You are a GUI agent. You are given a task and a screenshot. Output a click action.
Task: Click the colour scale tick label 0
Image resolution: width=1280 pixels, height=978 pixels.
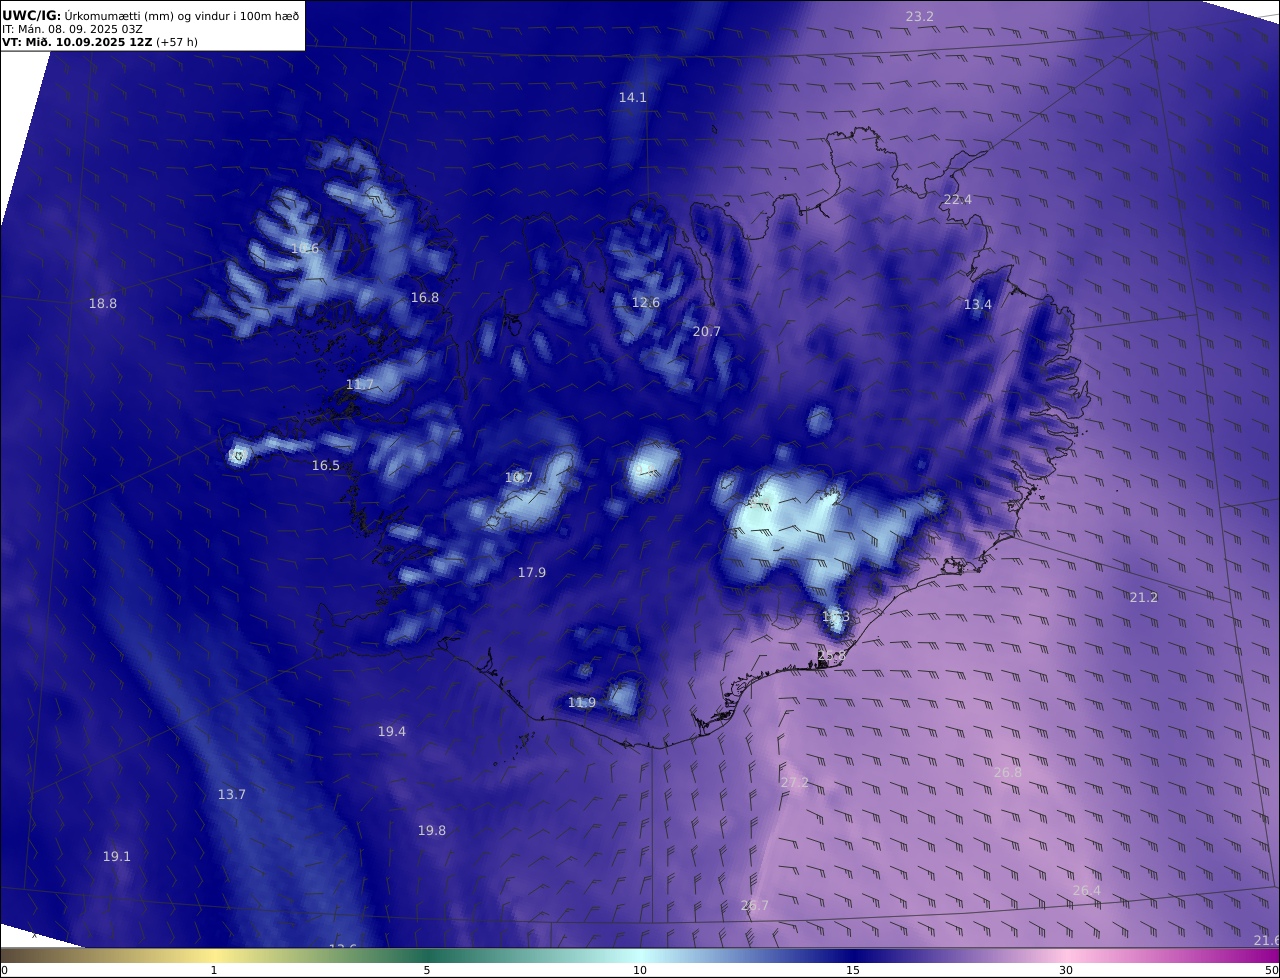4,970
